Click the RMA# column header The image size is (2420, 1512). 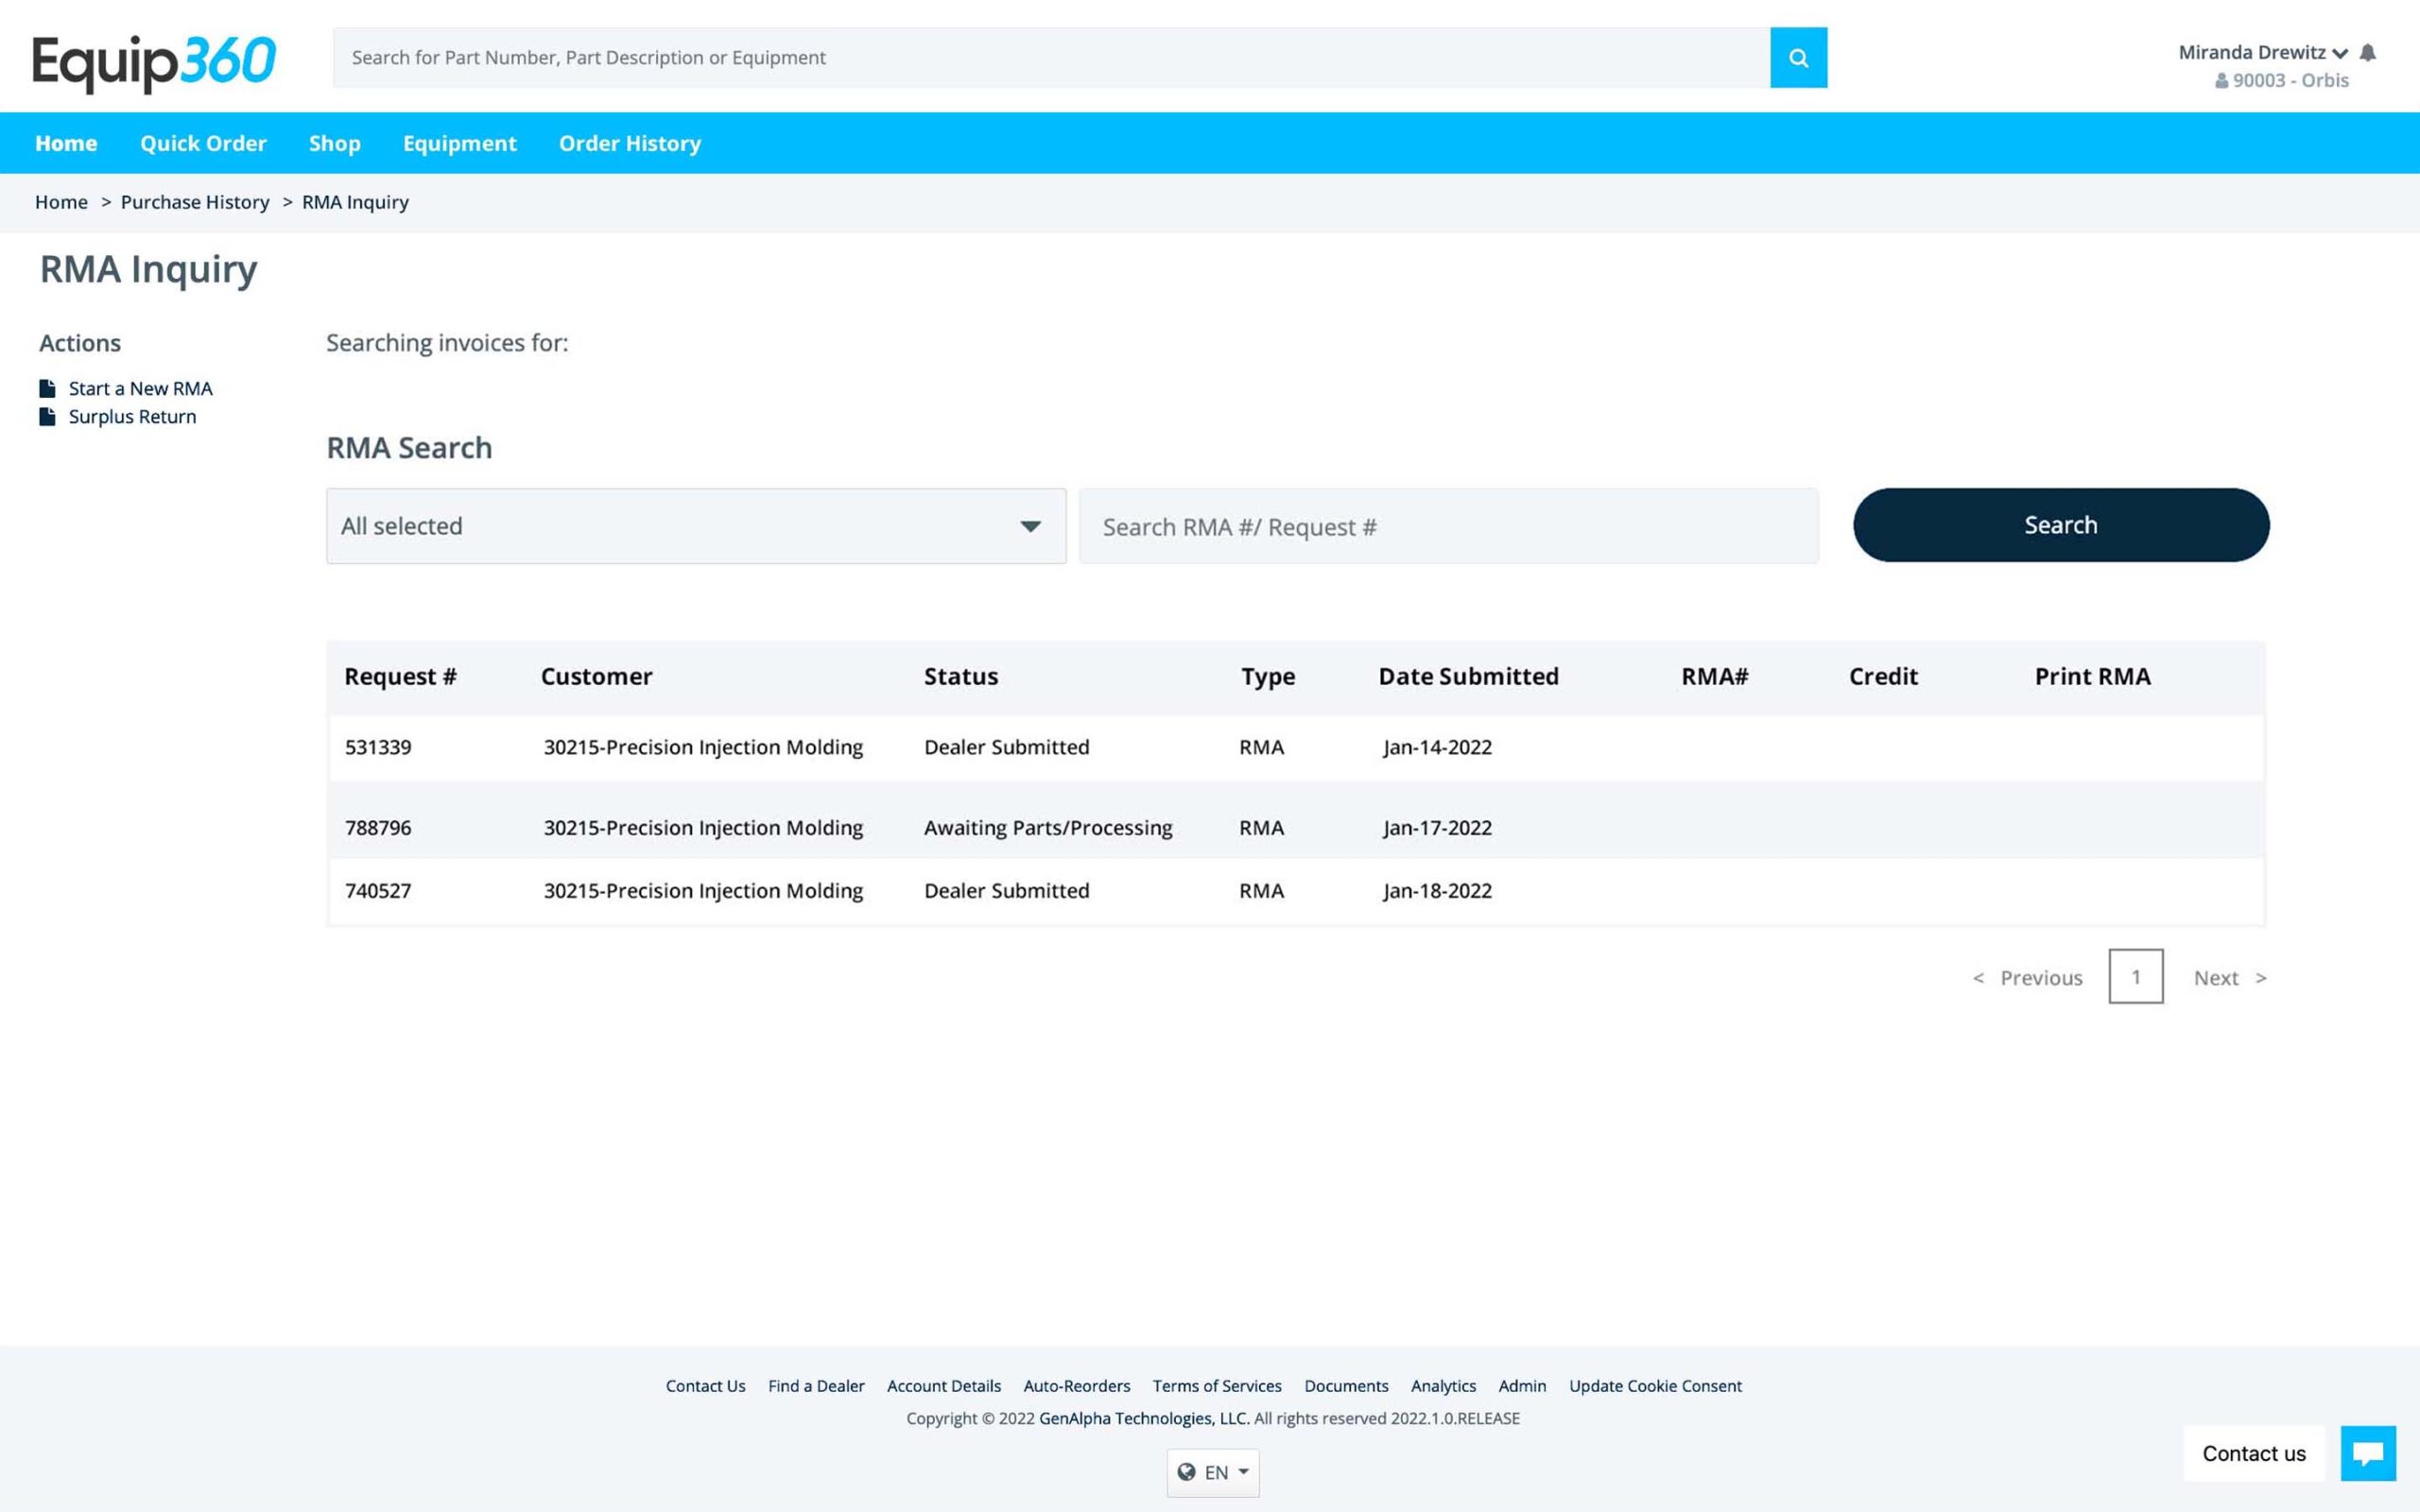[1714, 677]
